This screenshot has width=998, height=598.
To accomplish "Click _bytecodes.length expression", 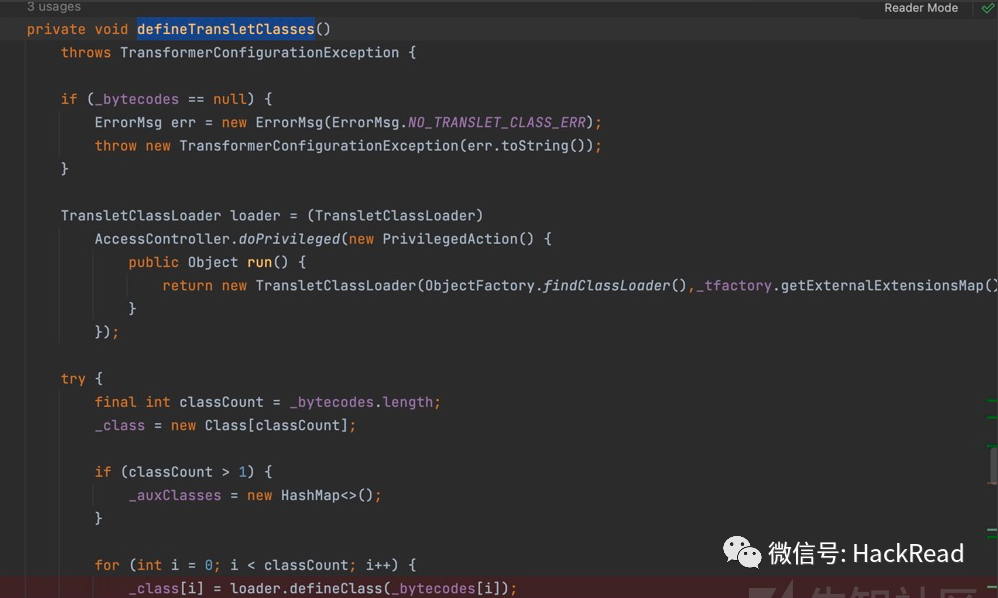I will (361, 402).
